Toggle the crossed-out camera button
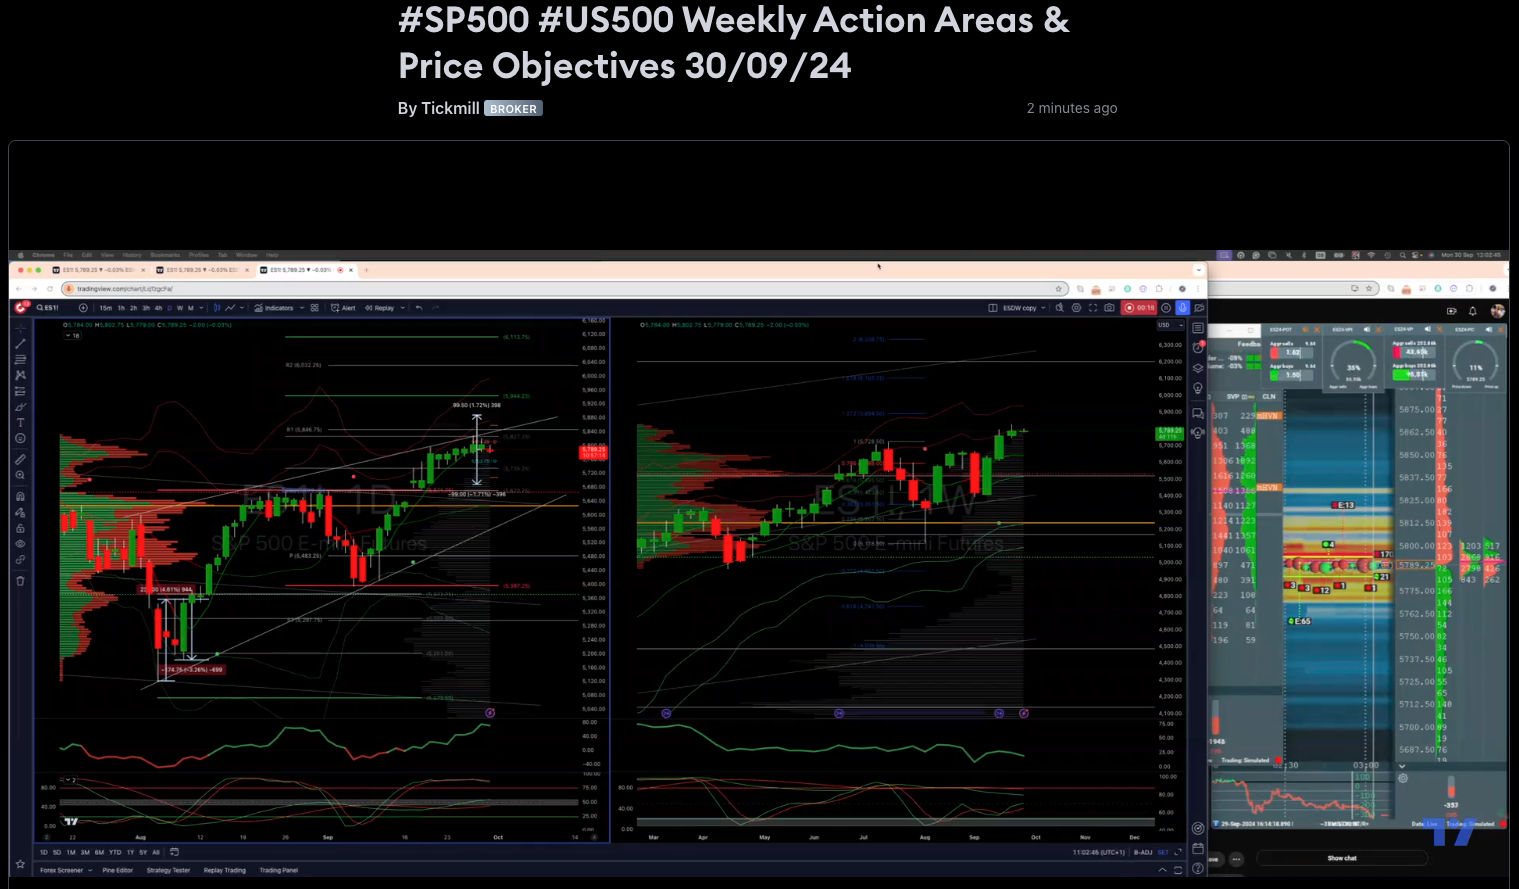 pyautogui.click(x=1199, y=308)
